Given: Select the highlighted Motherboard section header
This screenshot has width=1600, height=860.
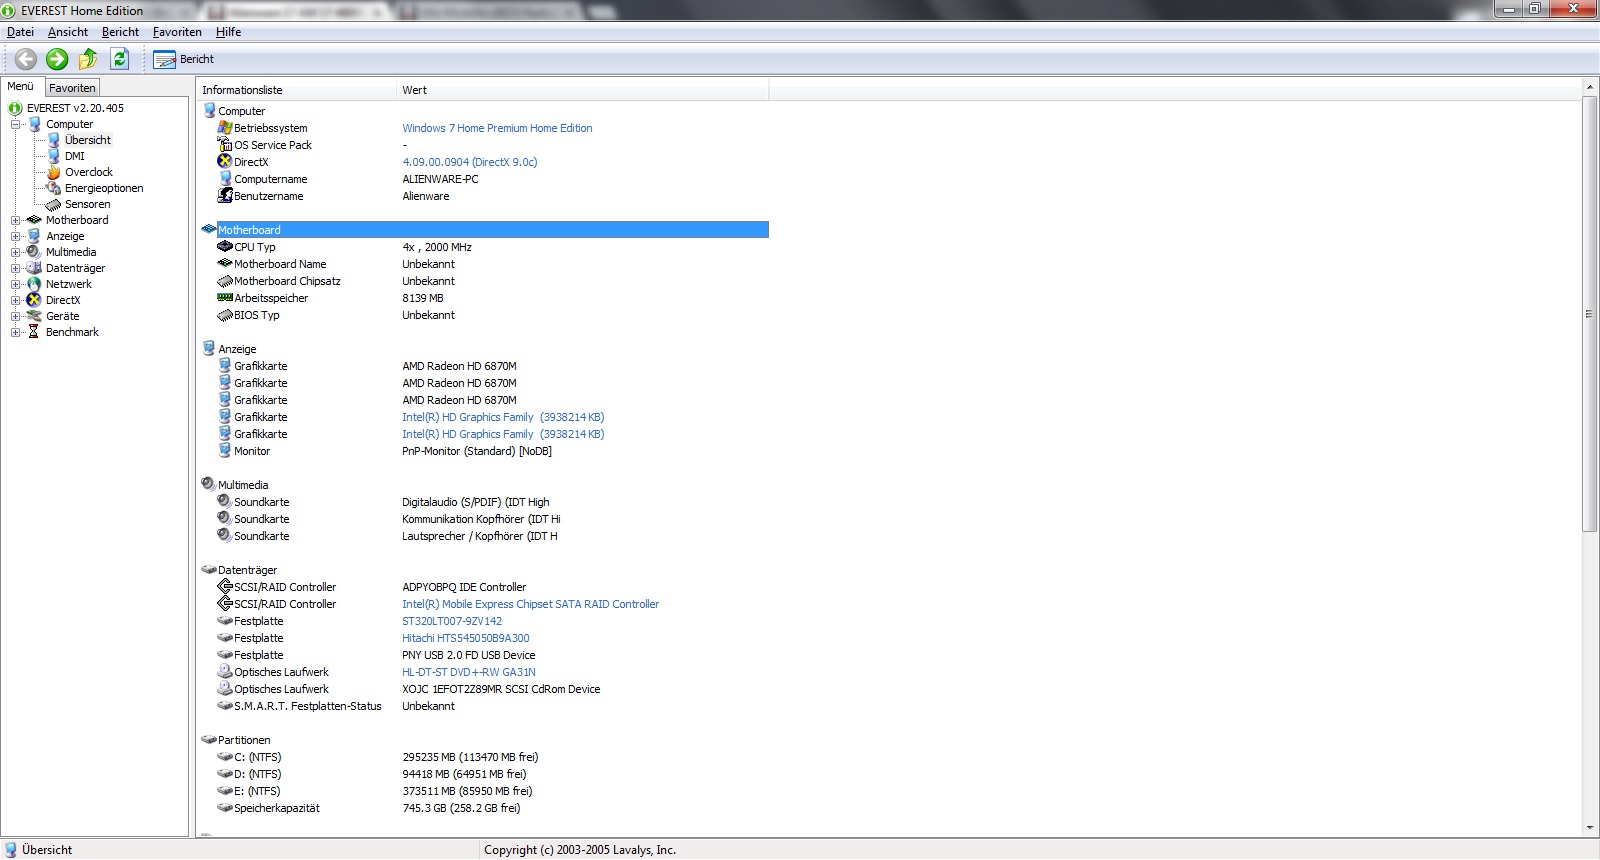Looking at the screenshot, I should coord(492,230).
